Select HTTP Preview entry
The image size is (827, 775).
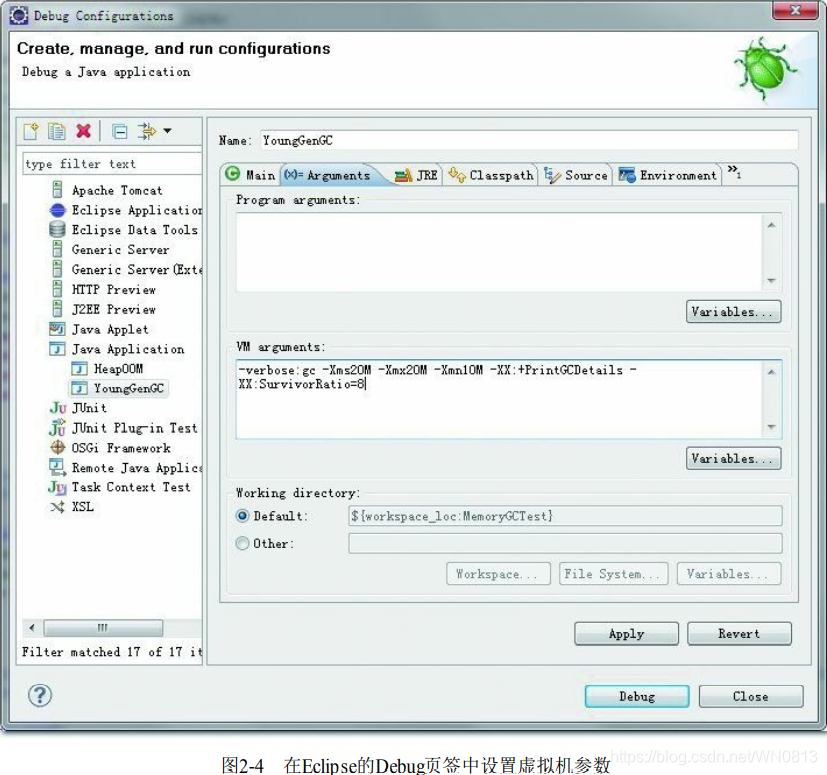pos(113,290)
